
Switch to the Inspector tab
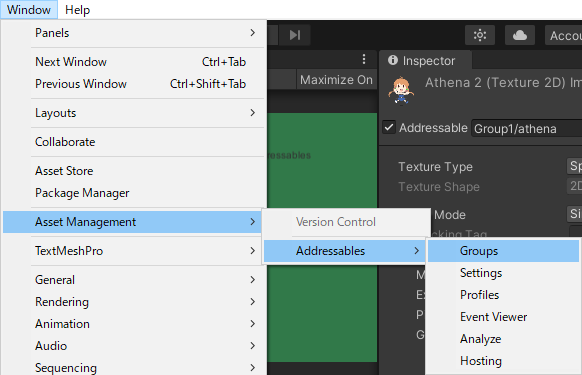pyautogui.click(x=425, y=61)
